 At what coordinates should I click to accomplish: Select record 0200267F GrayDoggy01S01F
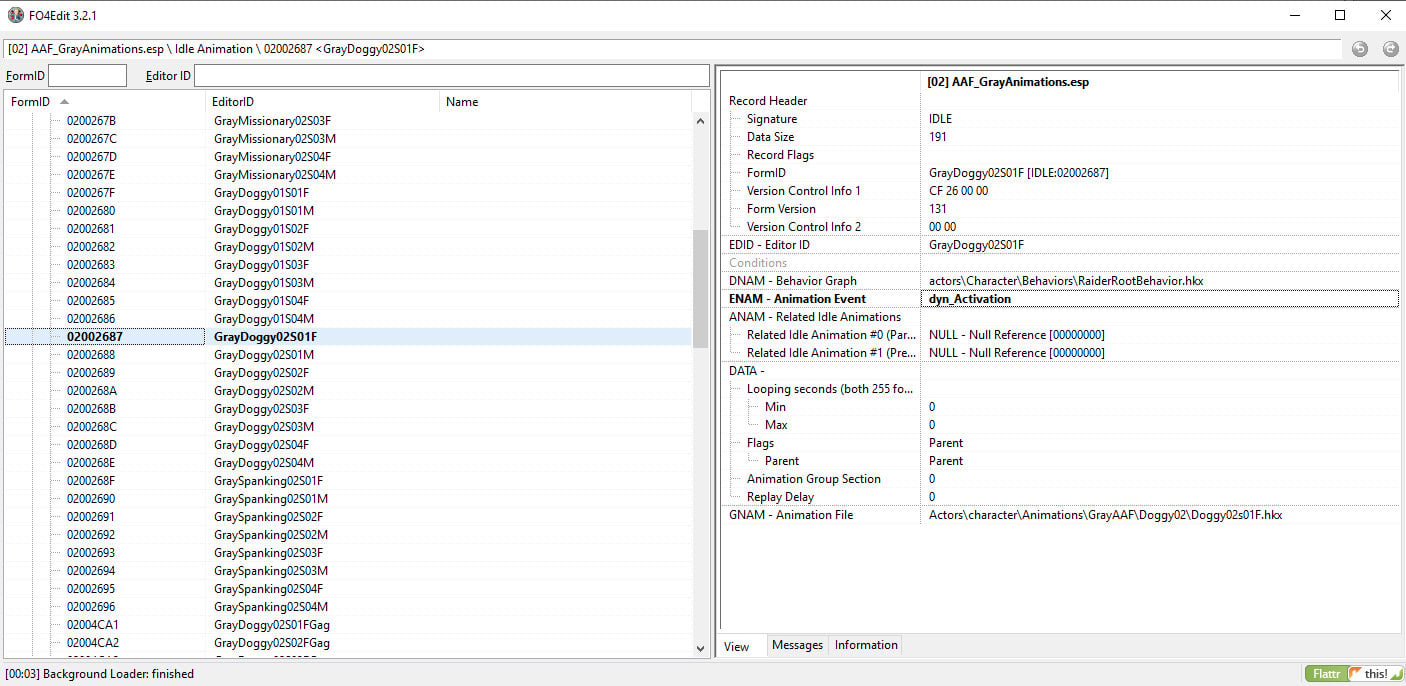tap(348, 193)
